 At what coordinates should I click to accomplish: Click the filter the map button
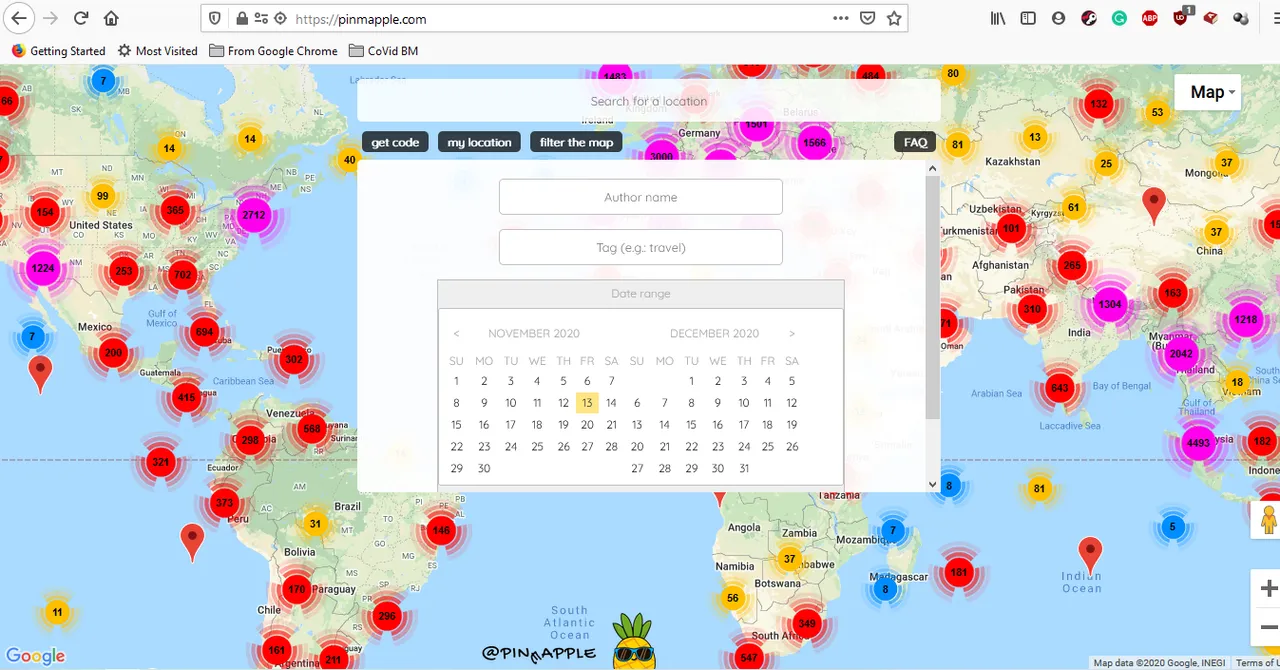tap(576, 142)
